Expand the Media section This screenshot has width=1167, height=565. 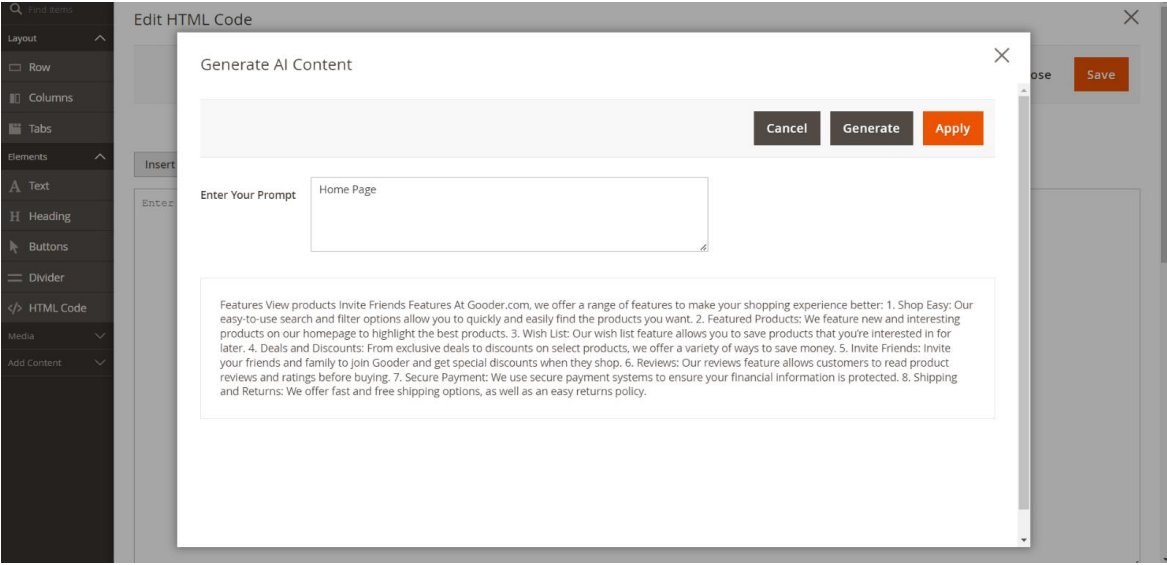(x=99, y=336)
